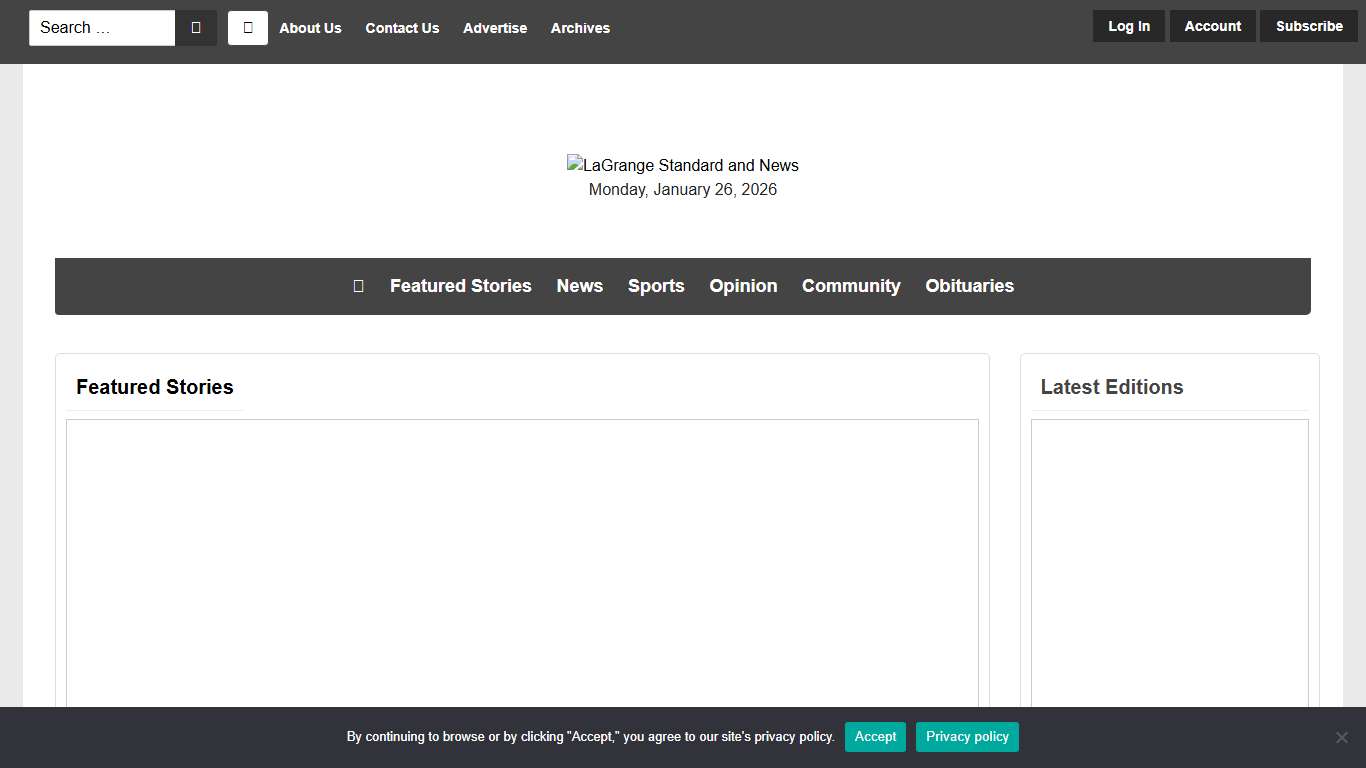Viewport: 1366px width, 768px height.
Task: Click the Subscribe button
Action: pyautogui.click(x=1309, y=26)
